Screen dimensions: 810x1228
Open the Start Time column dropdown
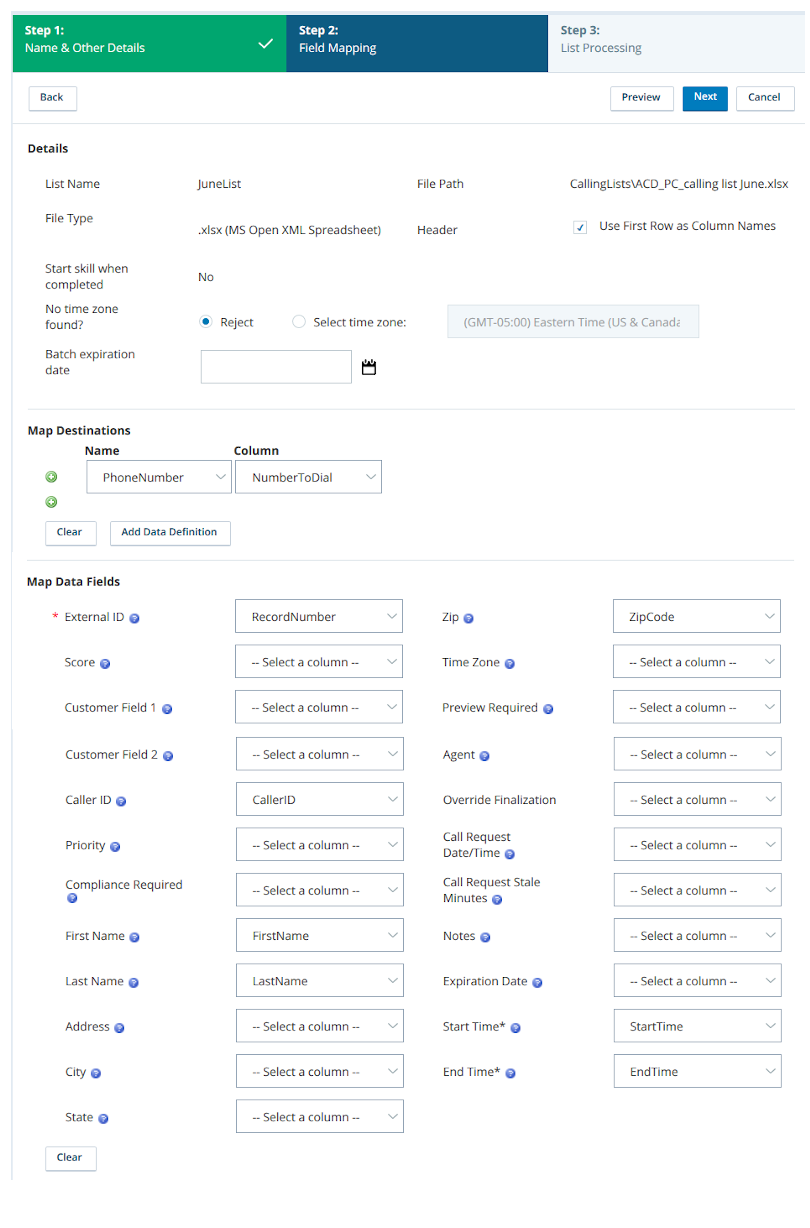point(697,1026)
